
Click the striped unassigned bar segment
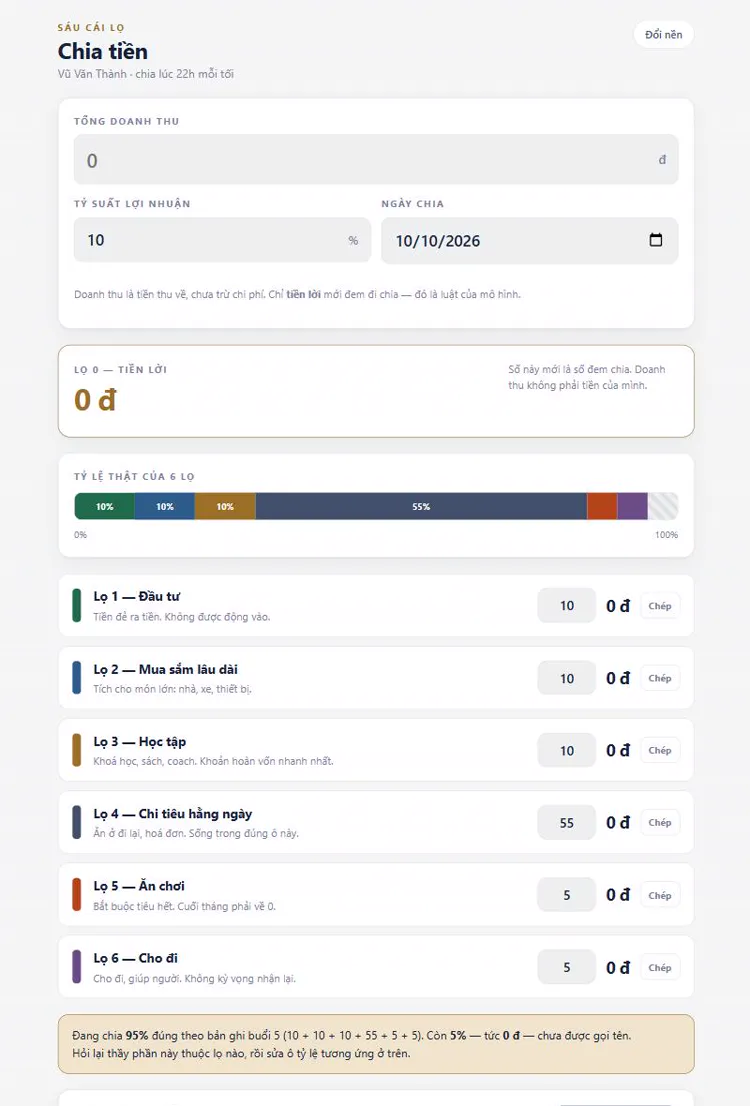point(663,506)
